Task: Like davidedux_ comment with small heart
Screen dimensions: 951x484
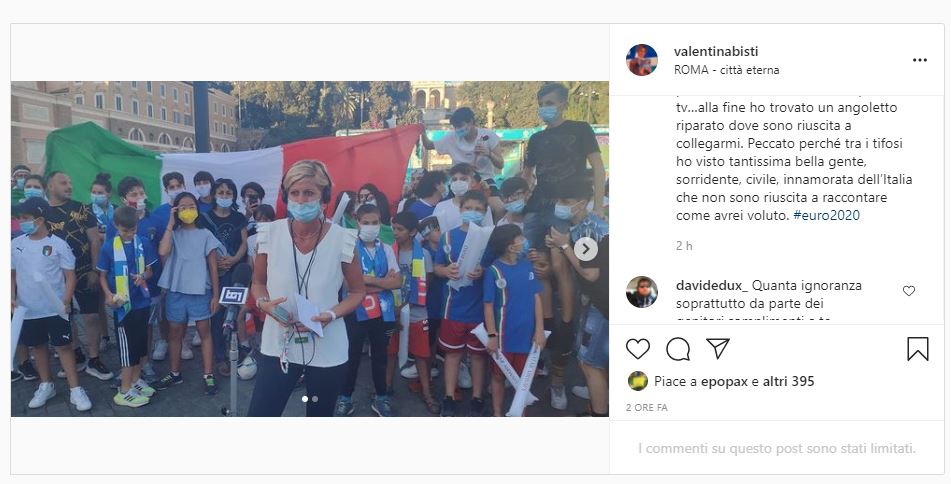Action: 909,291
